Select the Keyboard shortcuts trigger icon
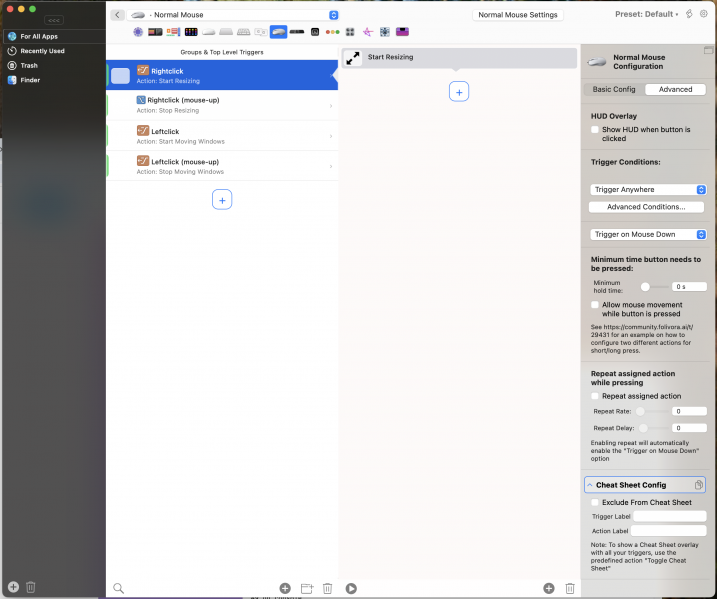The width and height of the screenshot is (717, 599). click(x=243, y=32)
